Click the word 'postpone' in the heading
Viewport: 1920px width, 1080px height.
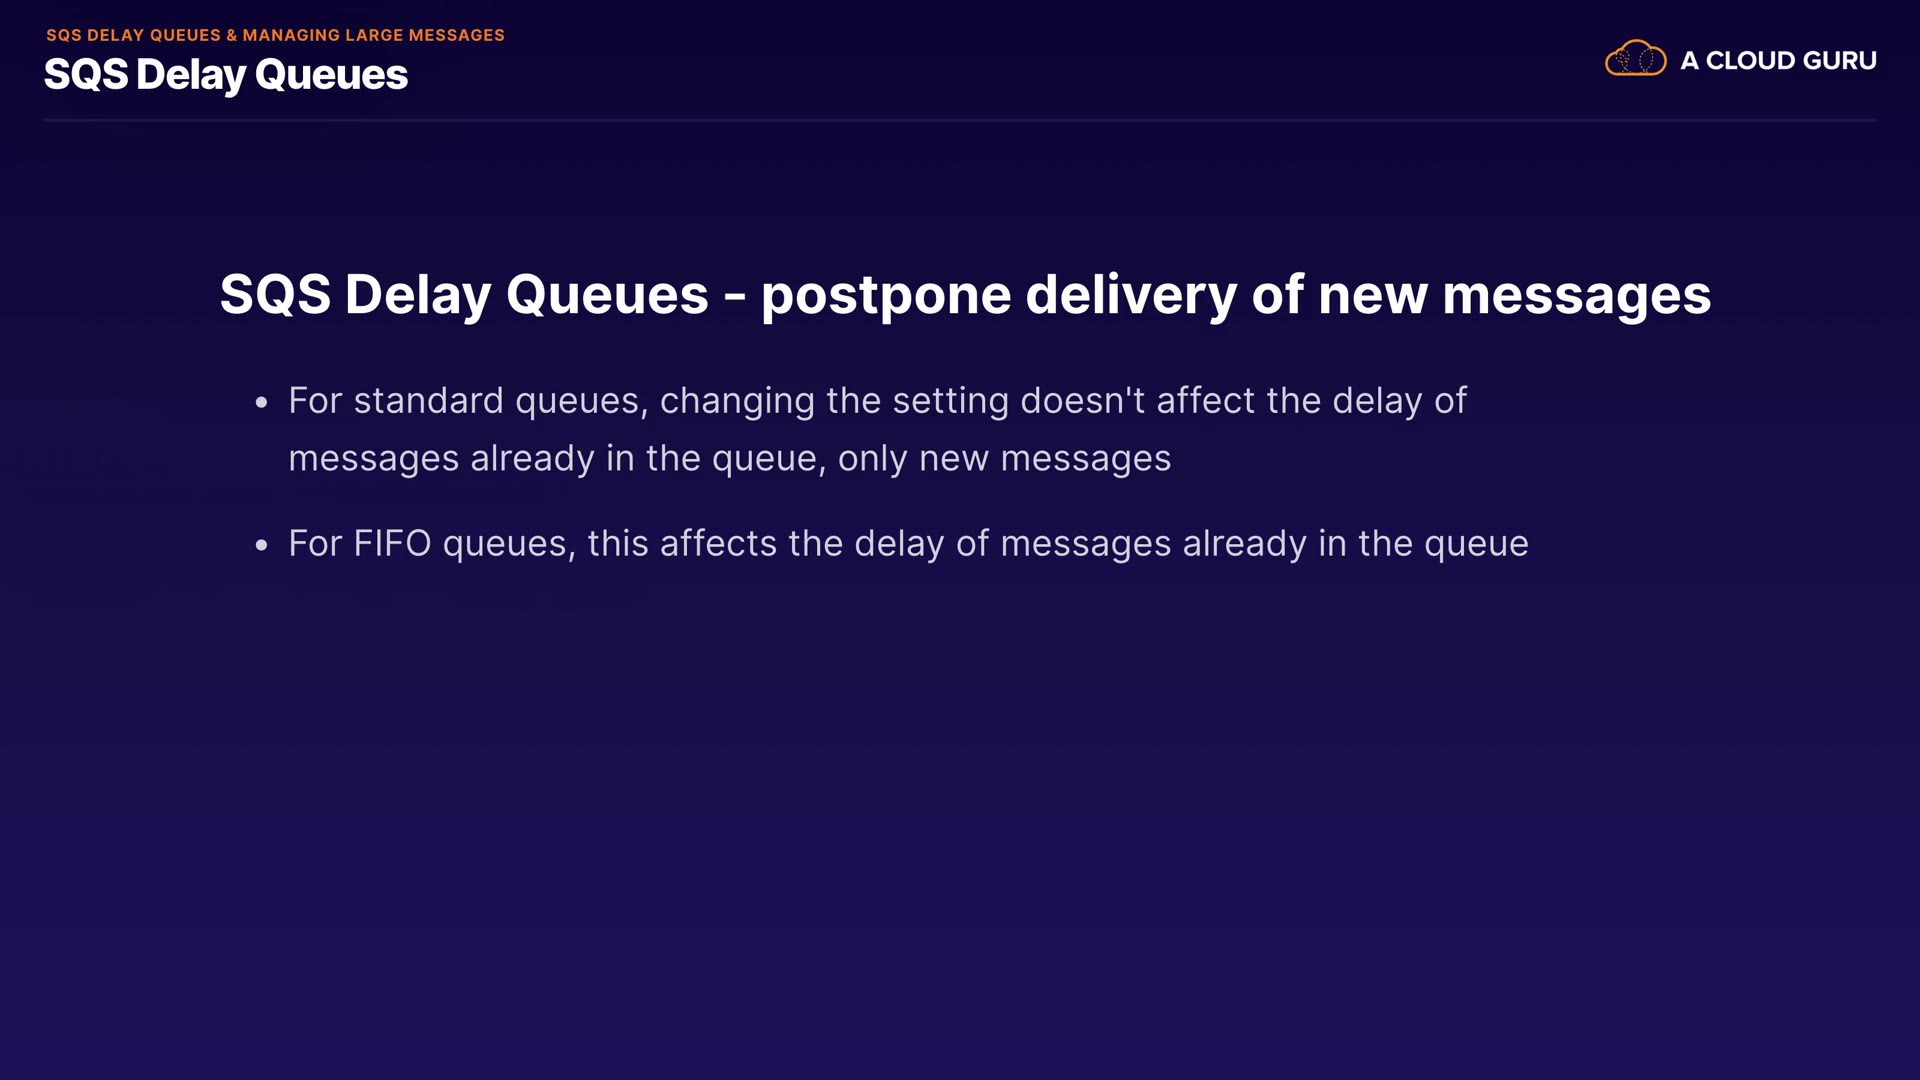pos(886,296)
